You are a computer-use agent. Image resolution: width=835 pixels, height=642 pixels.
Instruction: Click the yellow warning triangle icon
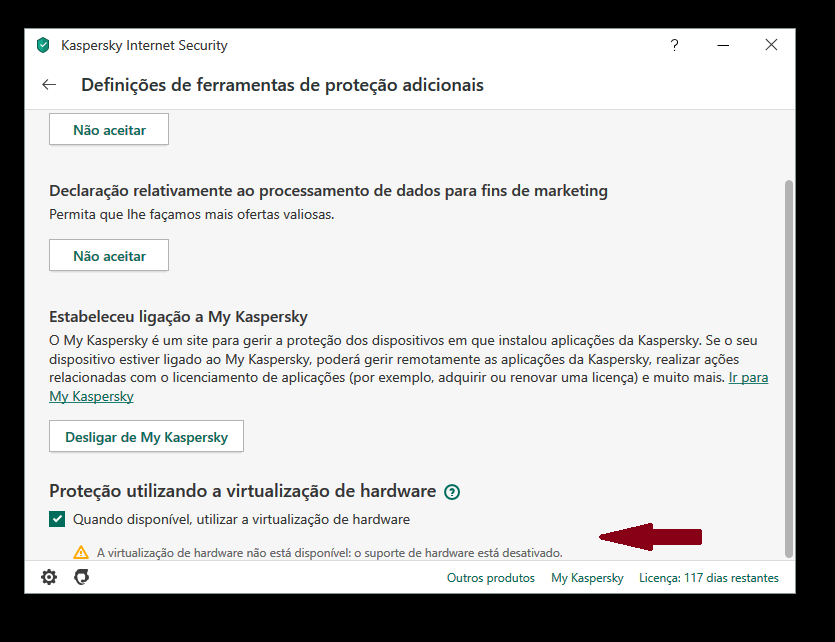click(81, 552)
